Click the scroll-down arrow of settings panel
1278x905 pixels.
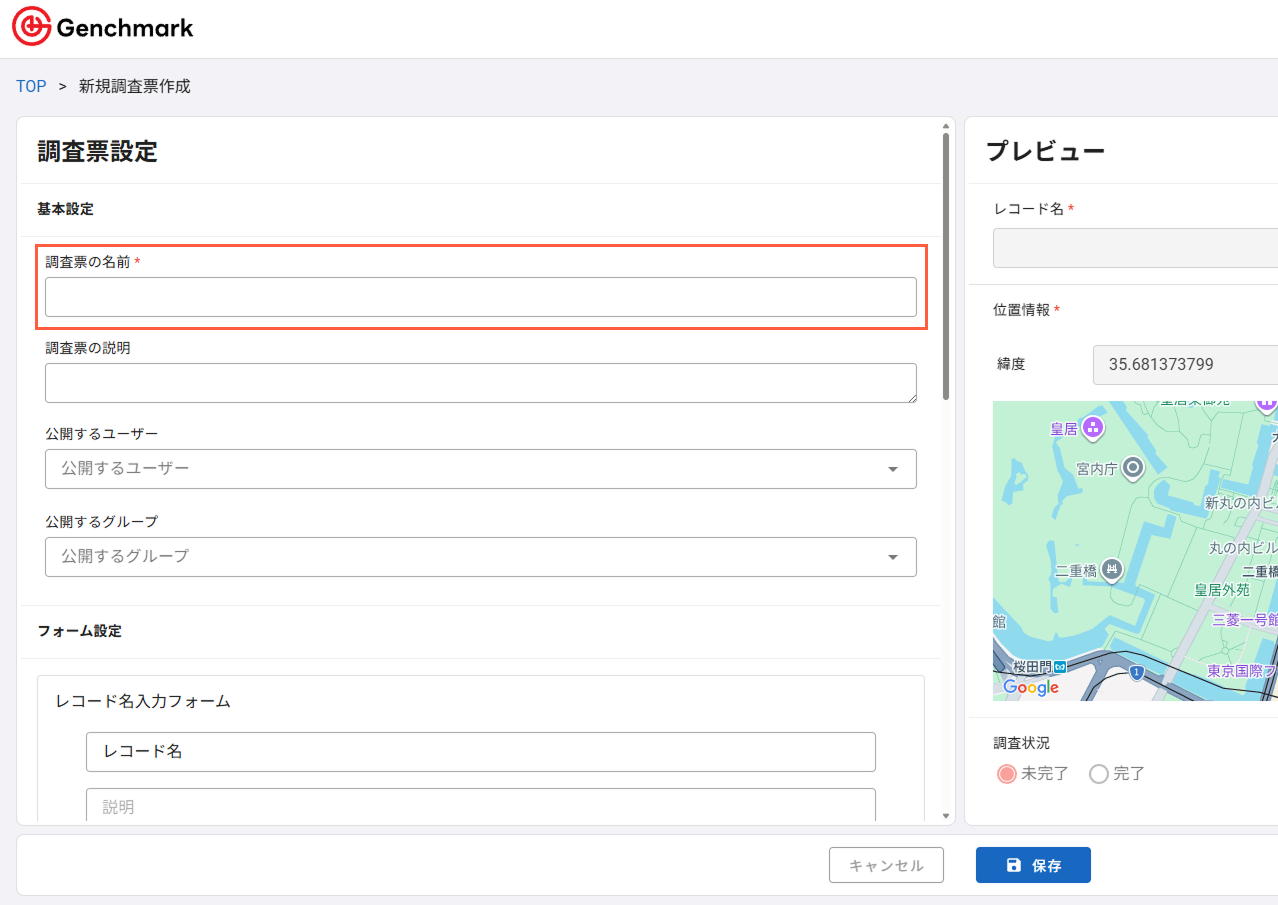pos(946,816)
